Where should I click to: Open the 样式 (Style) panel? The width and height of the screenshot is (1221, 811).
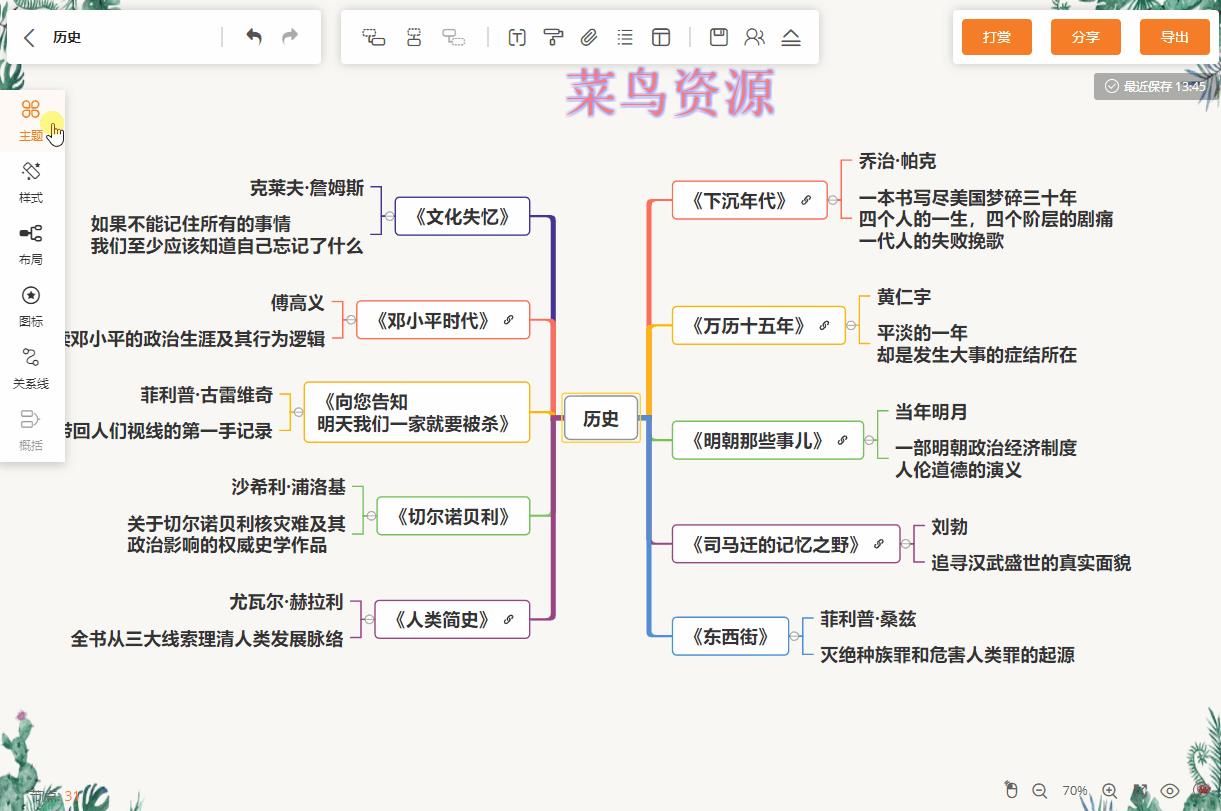(x=31, y=181)
